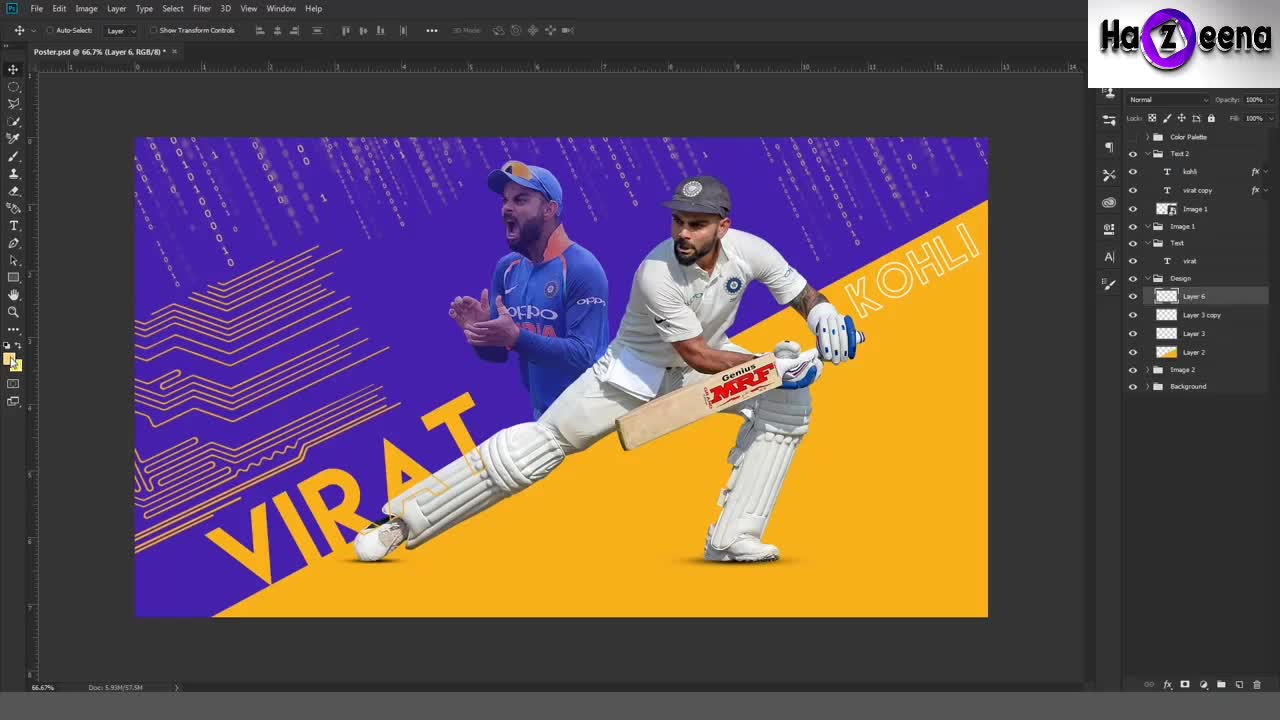Toggle visibility of Layer 6
Viewport: 1280px width, 720px height.
pos(1133,296)
